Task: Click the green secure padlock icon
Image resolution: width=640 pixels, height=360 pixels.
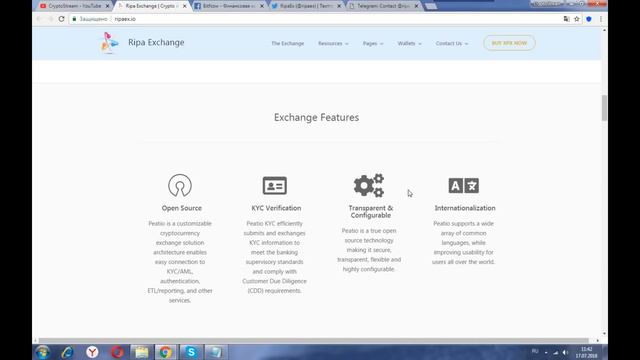Action: click(x=74, y=19)
